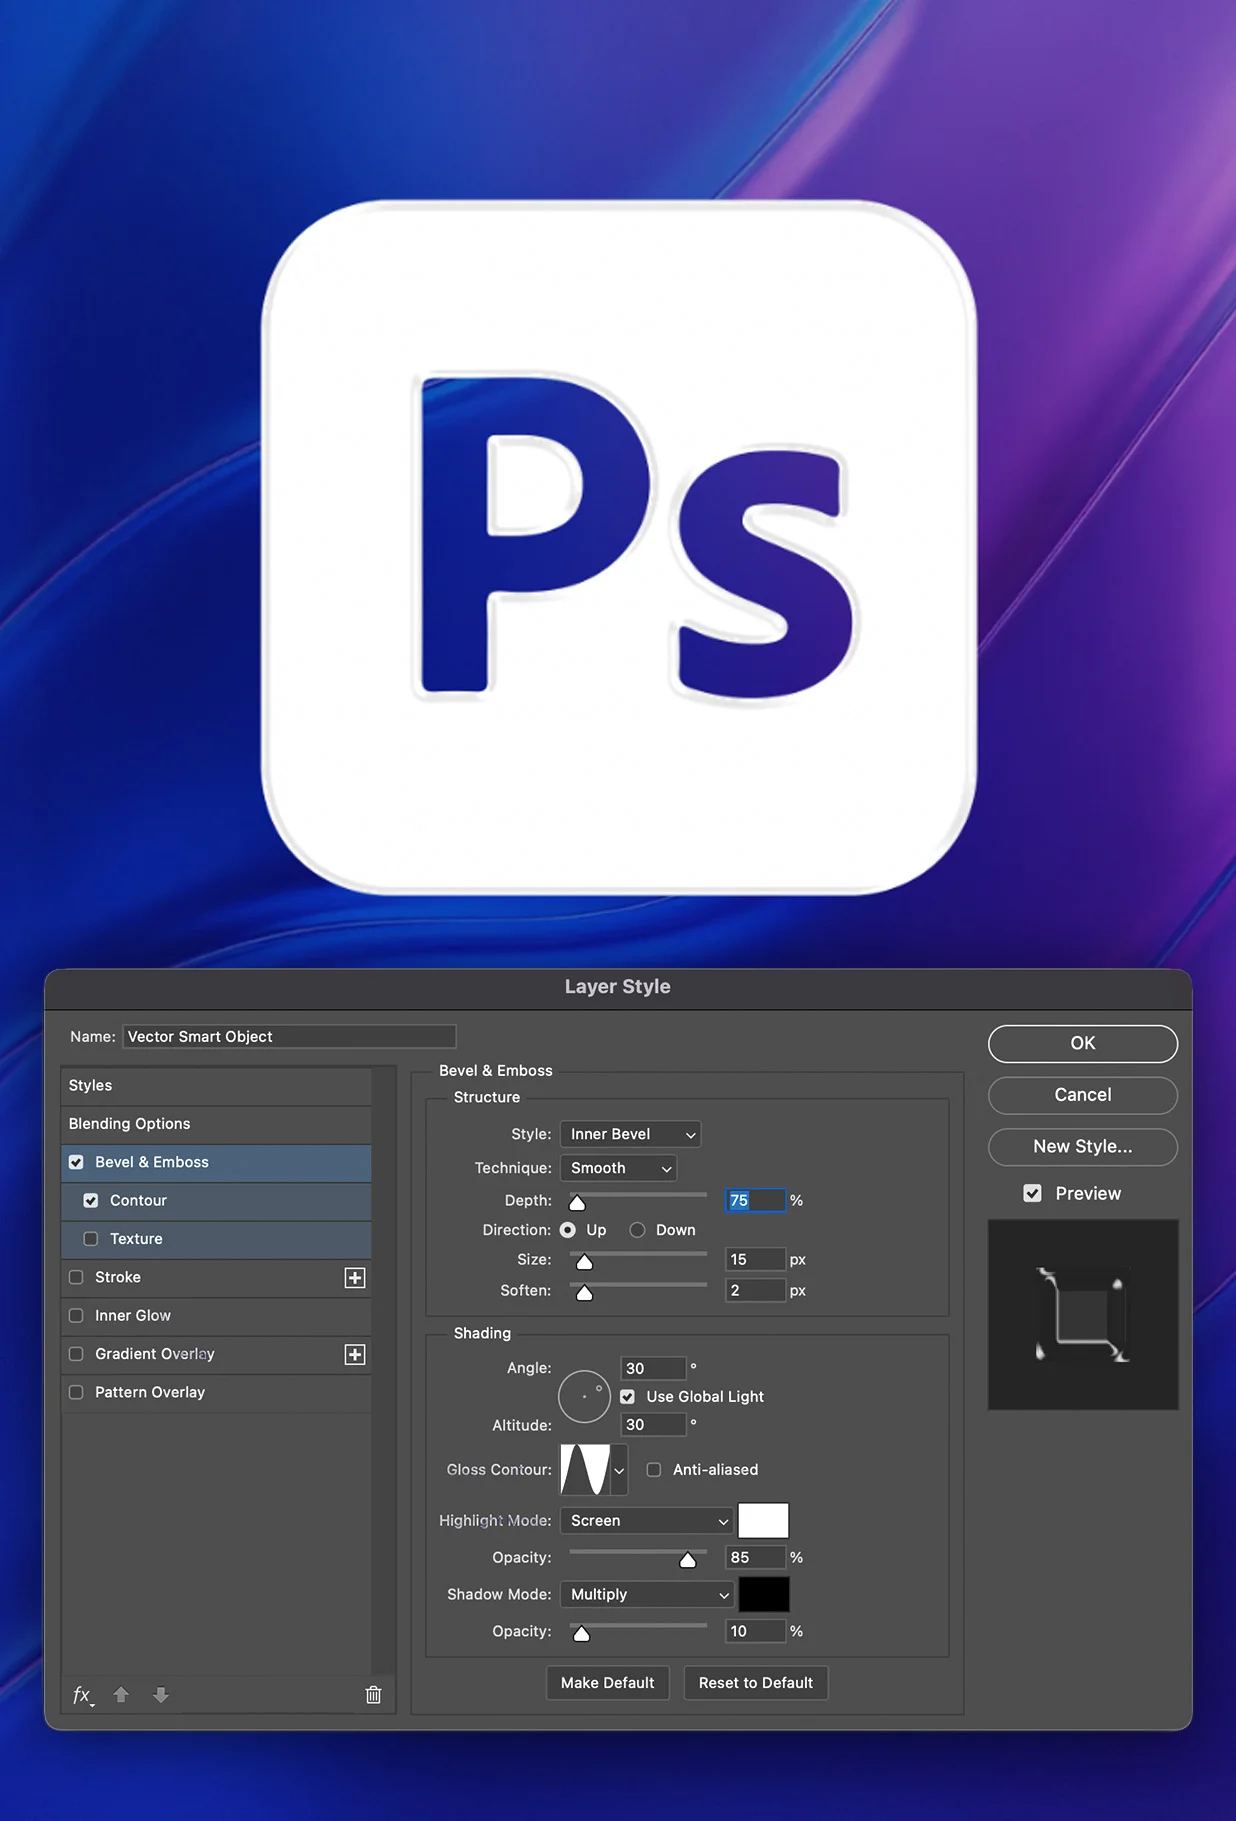
Task: Disable the Use Global Light checkbox
Action: coord(628,1397)
